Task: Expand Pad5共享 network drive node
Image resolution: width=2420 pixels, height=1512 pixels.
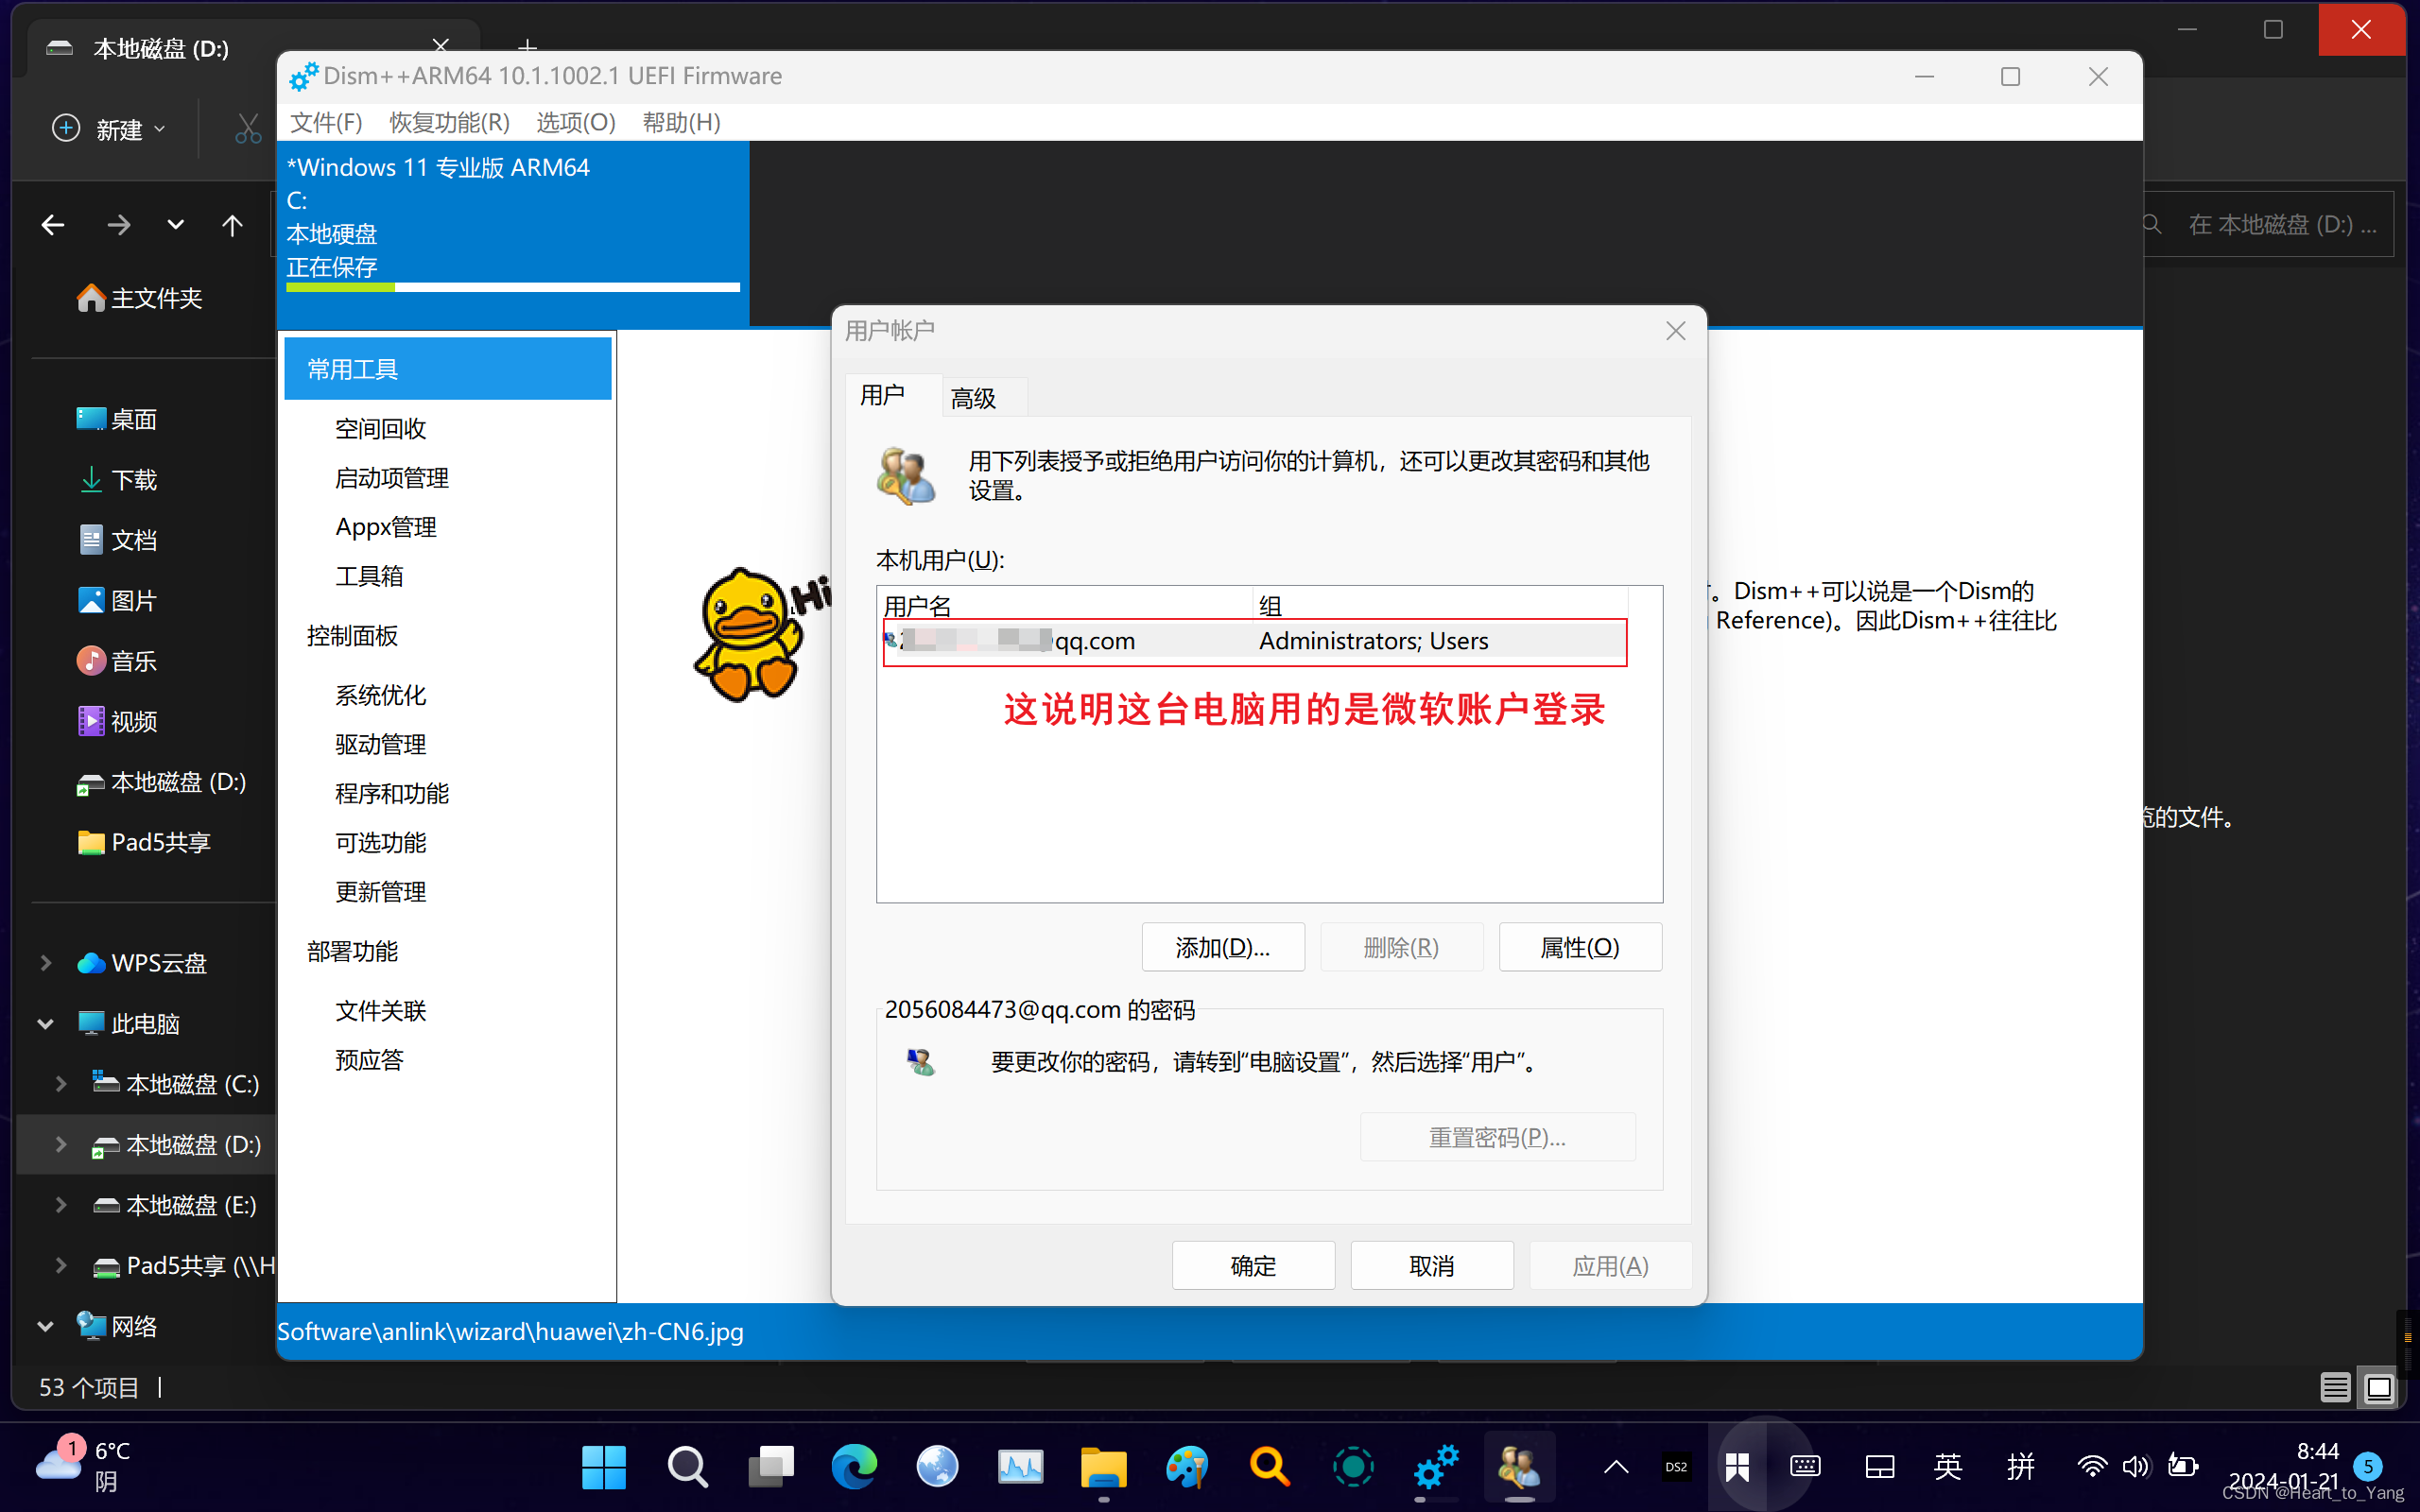Action: (61, 1265)
